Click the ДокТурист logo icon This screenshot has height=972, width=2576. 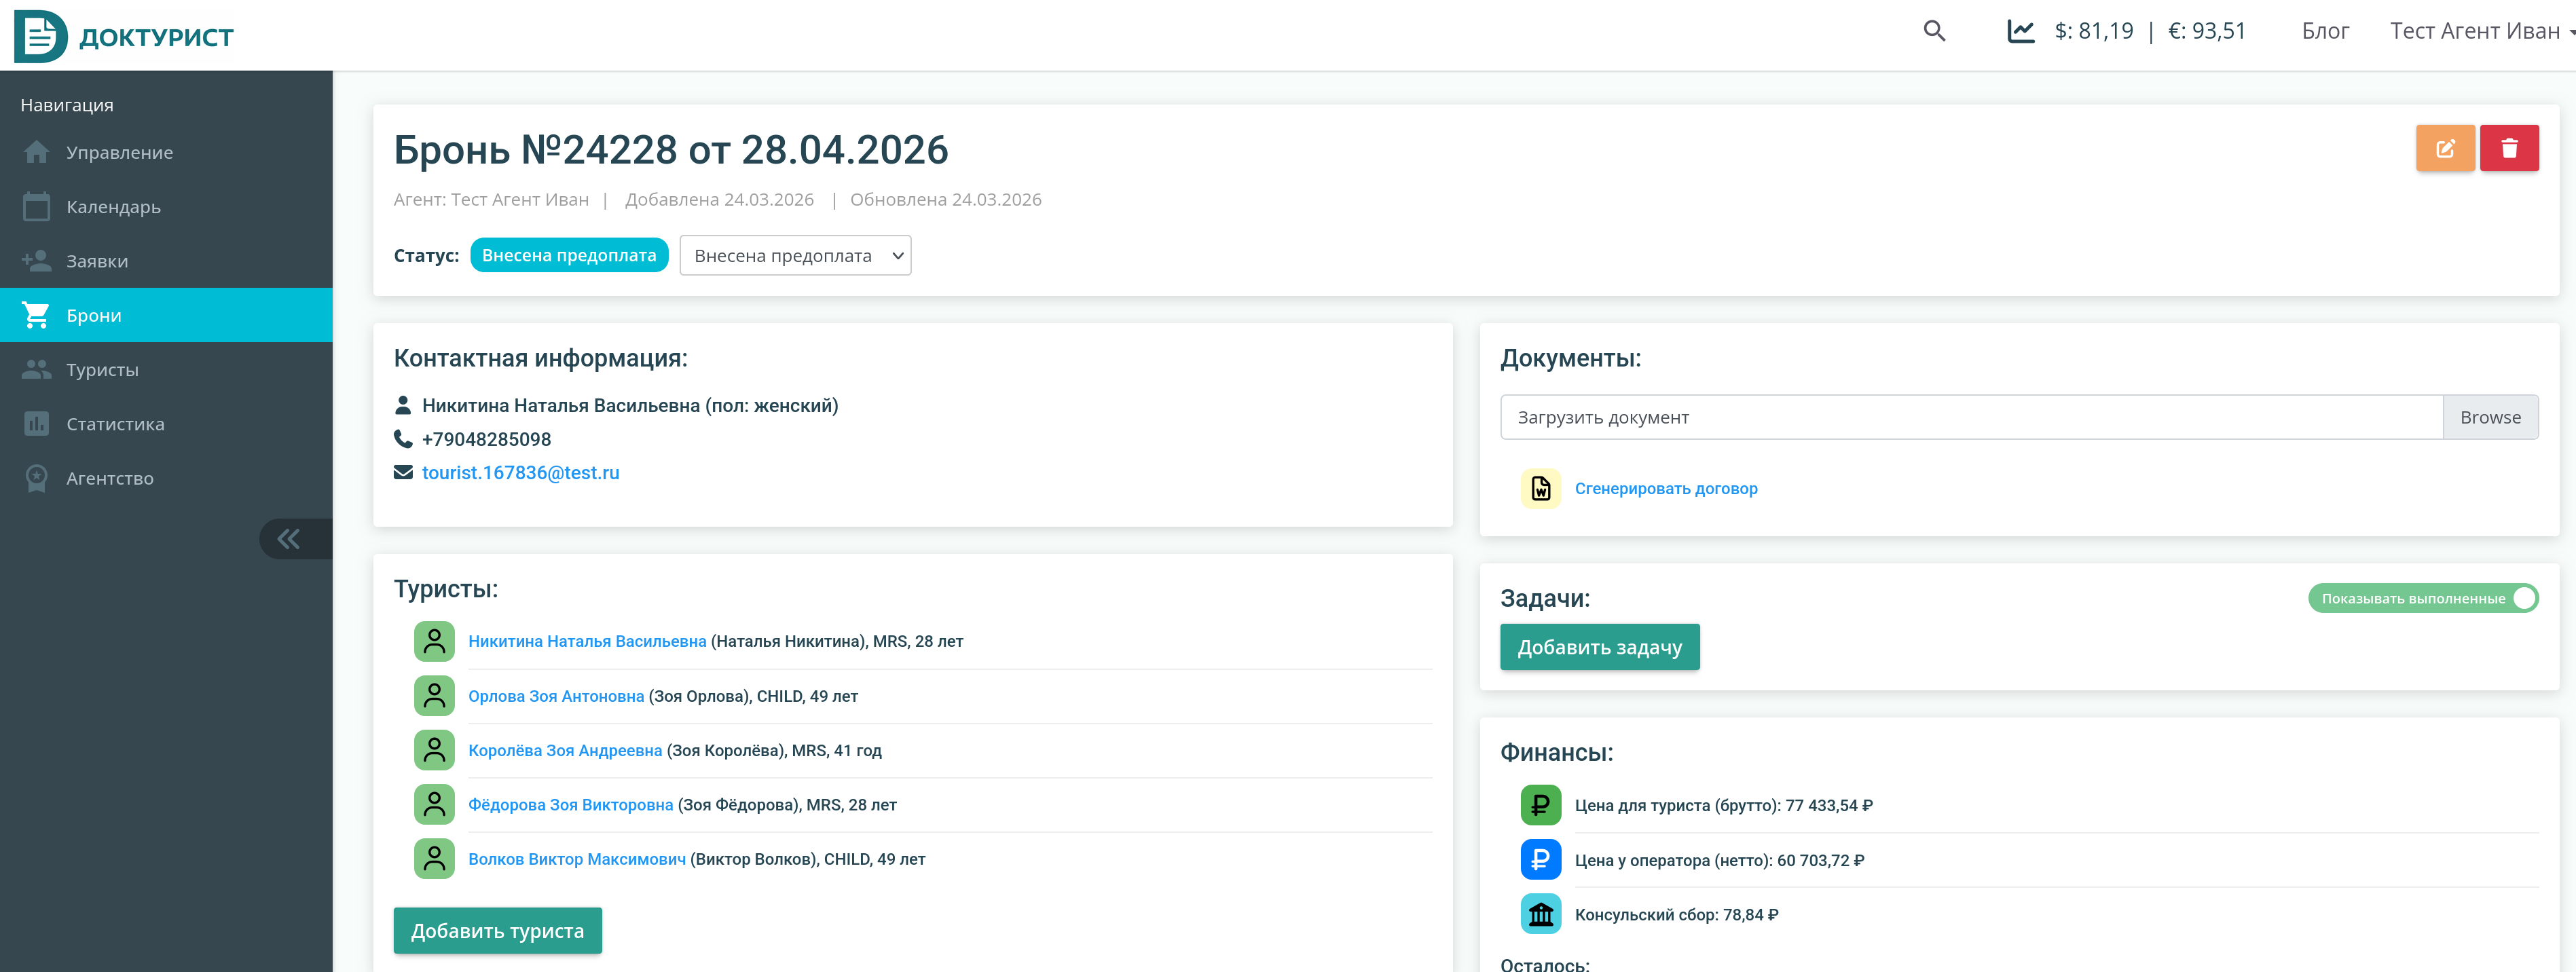click(41, 36)
